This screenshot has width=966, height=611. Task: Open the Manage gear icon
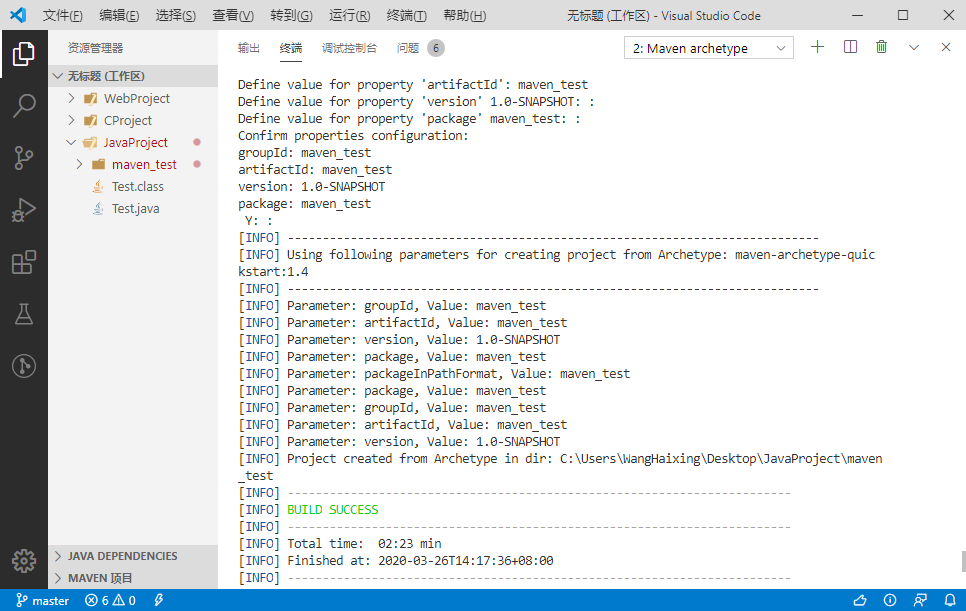(23, 560)
